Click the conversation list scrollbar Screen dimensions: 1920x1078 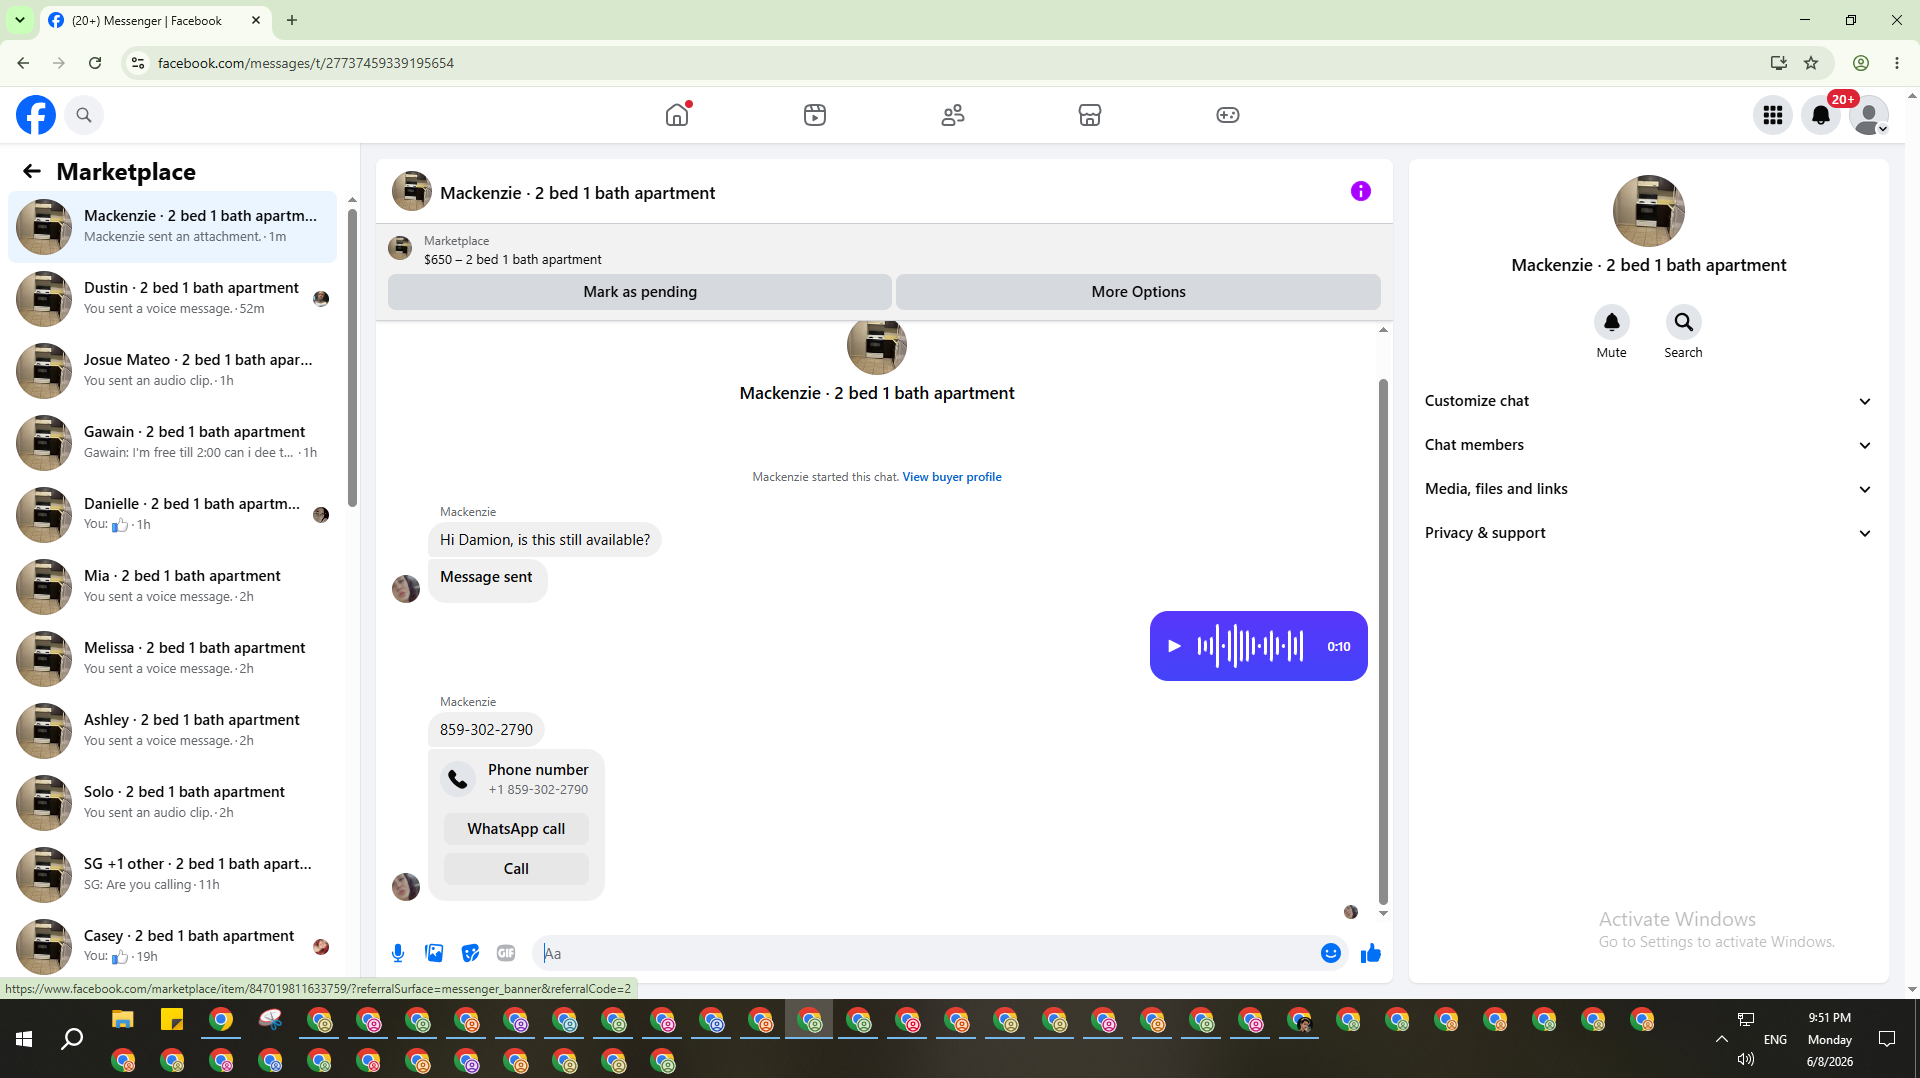352,357
